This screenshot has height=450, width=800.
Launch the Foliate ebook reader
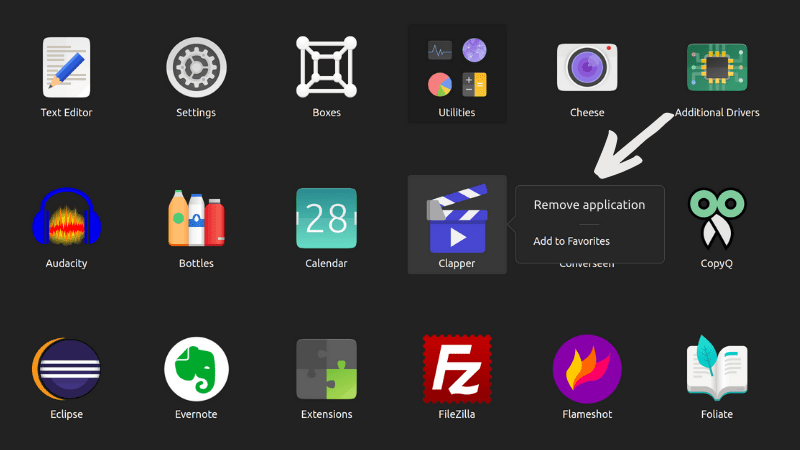pyautogui.click(x=717, y=369)
